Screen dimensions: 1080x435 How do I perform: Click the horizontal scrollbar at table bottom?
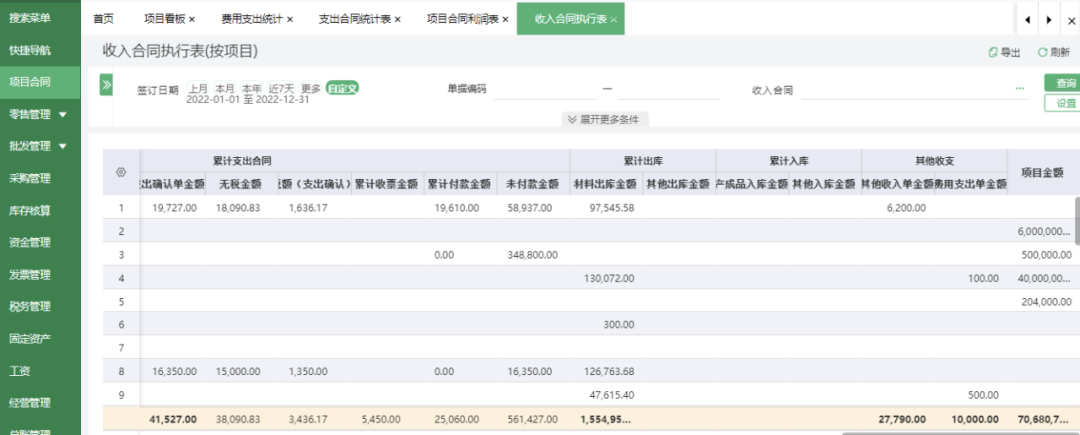[x=960, y=433]
